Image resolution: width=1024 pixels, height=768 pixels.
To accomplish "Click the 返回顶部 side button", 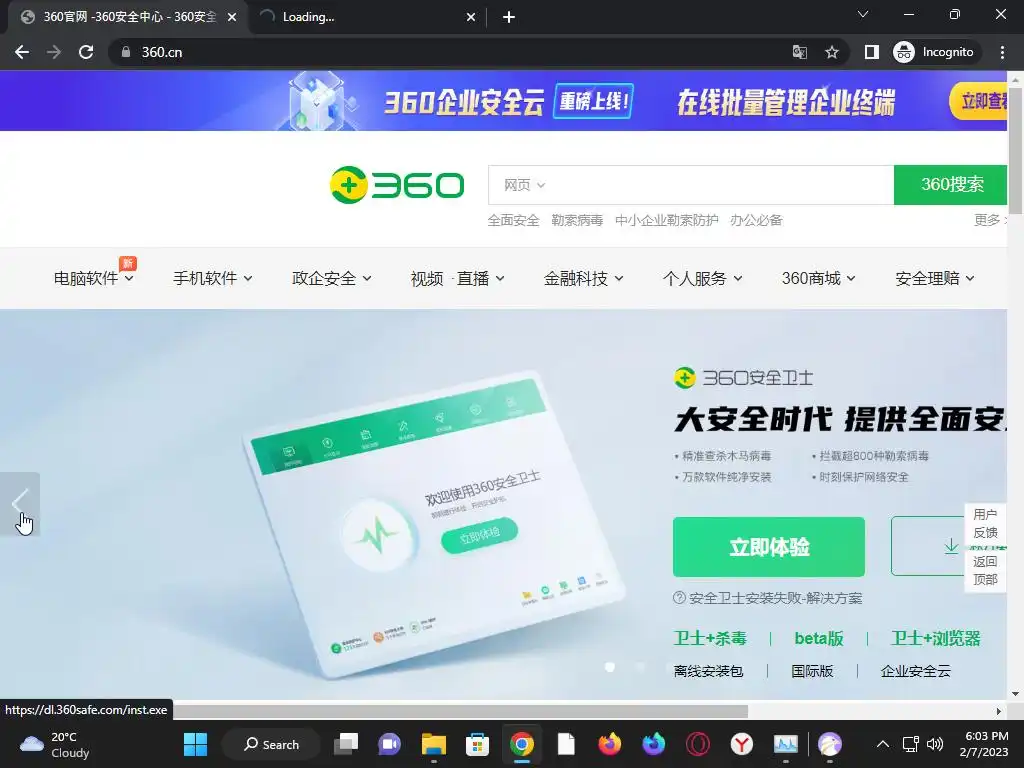I will 985,570.
